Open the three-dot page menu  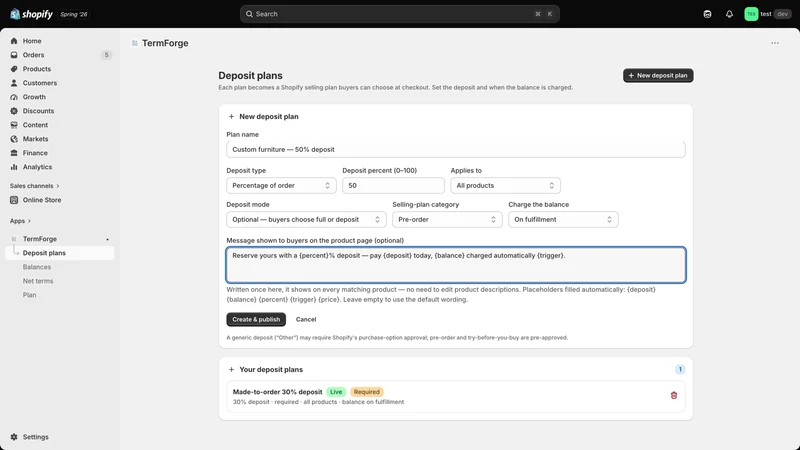point(774,43)
